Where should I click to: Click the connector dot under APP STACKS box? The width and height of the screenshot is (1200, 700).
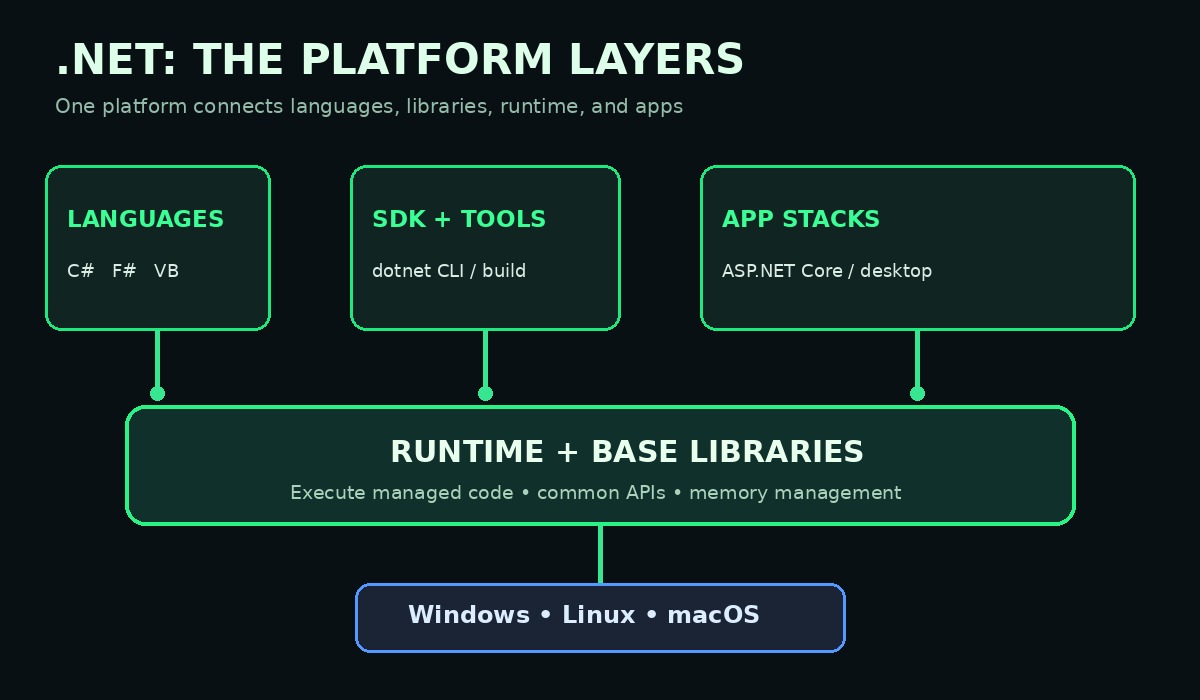[x=917, y=393]
